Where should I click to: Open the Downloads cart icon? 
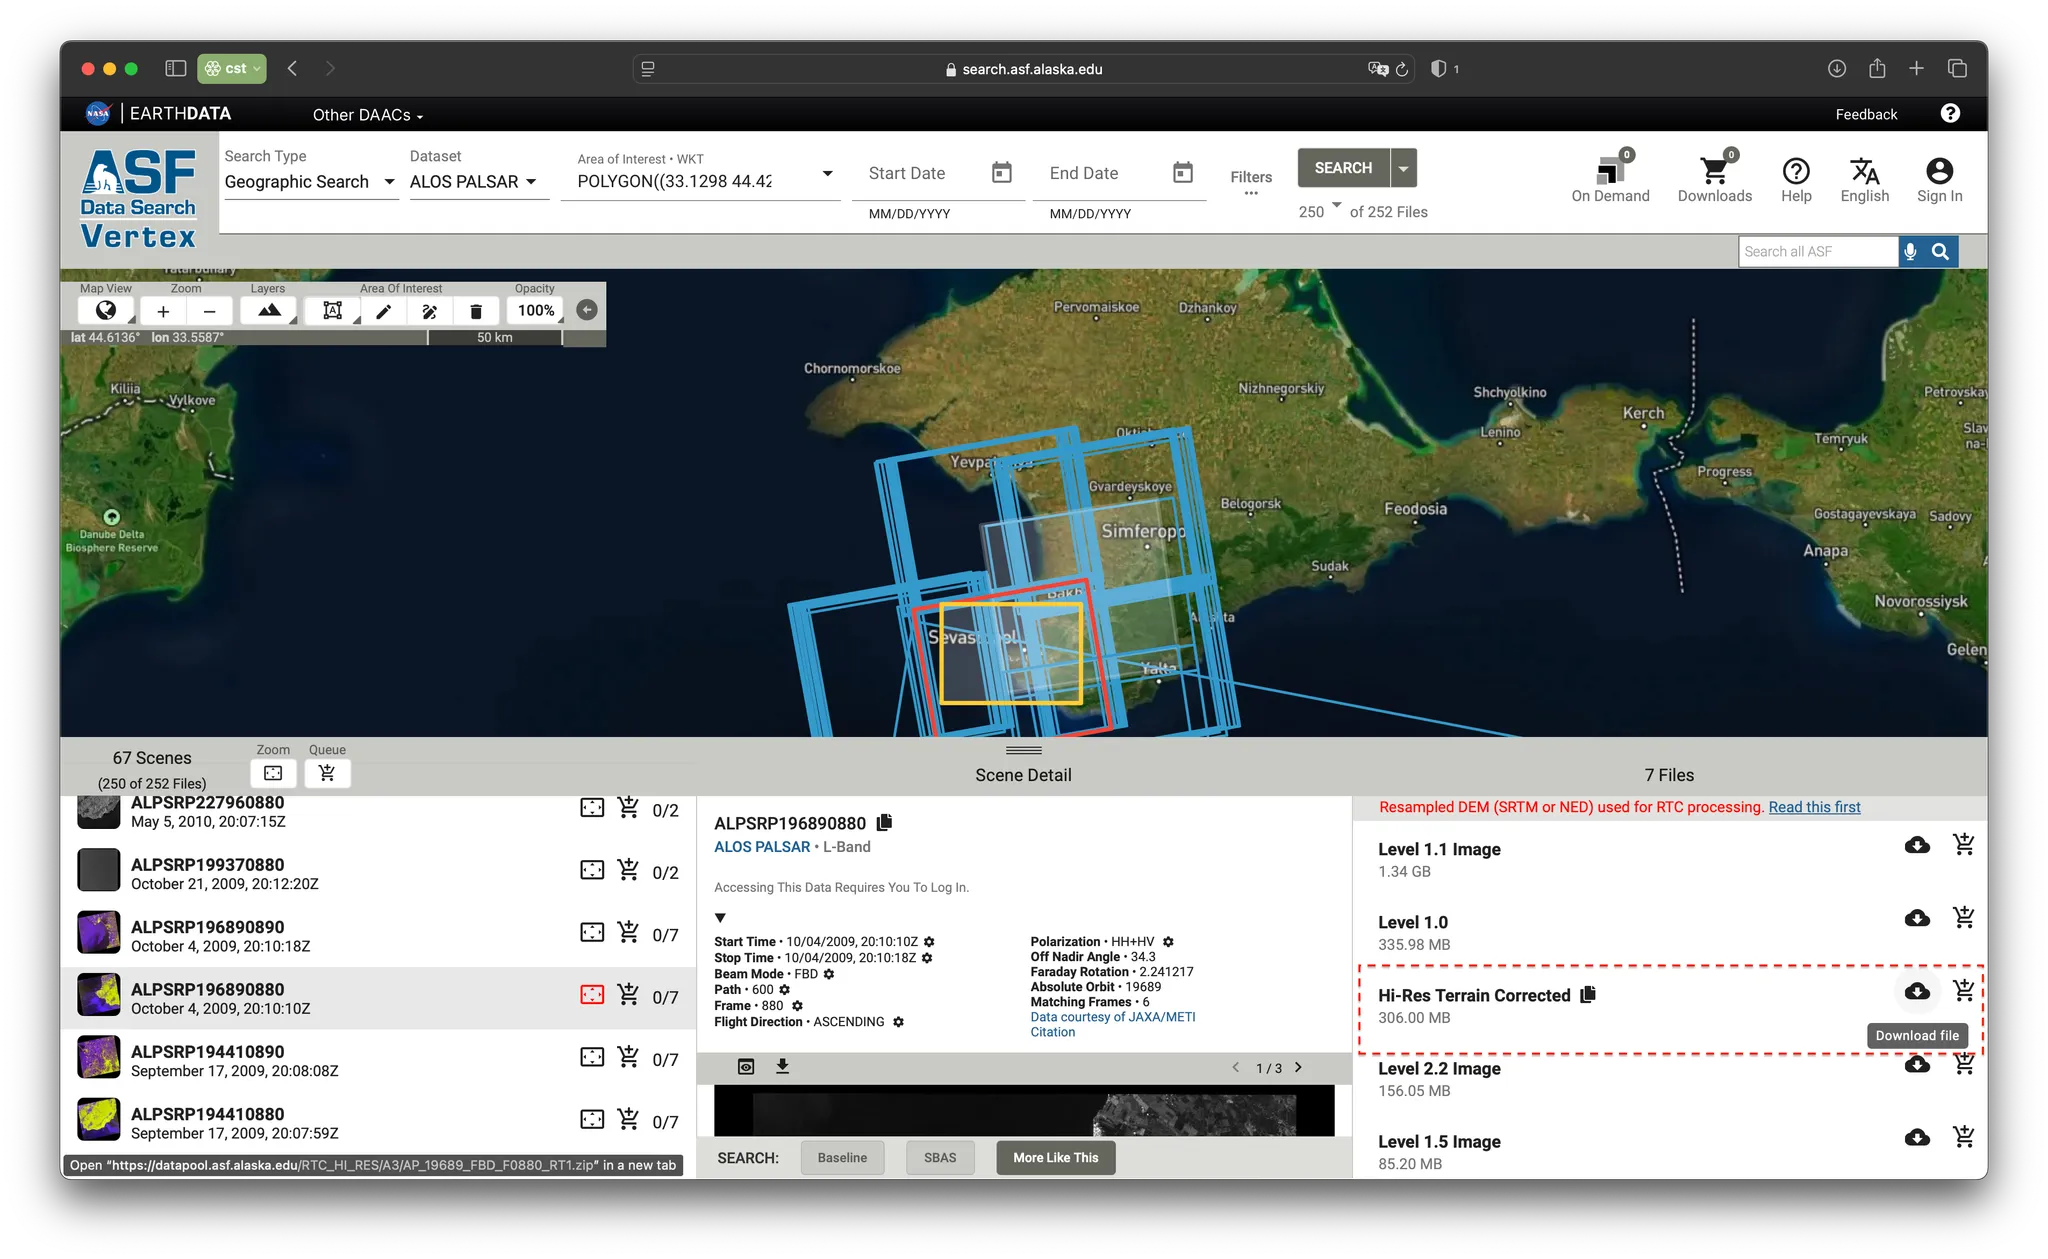(x=1714, y=170)
